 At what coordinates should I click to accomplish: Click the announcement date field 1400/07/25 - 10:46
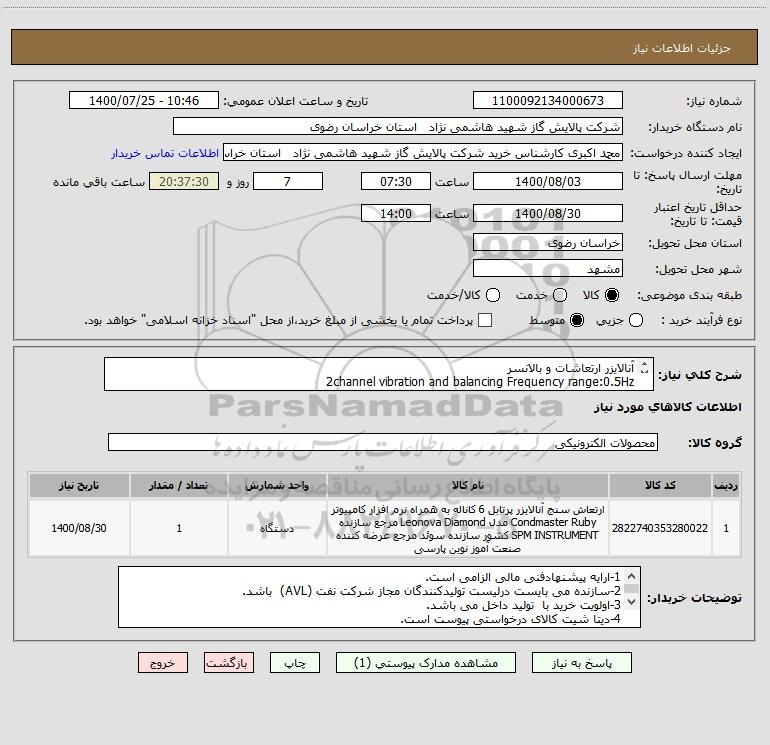[x=144, y=100]
